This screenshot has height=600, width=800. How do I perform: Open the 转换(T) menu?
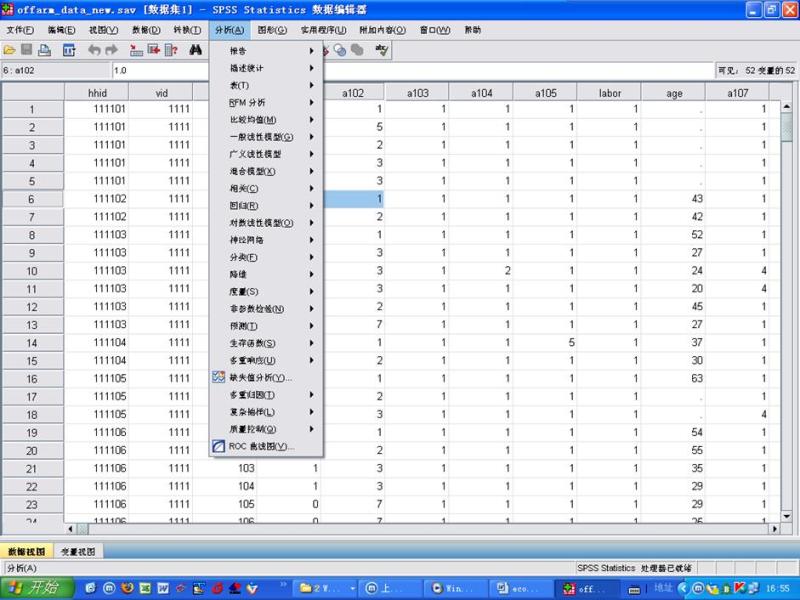click(187, 30)
